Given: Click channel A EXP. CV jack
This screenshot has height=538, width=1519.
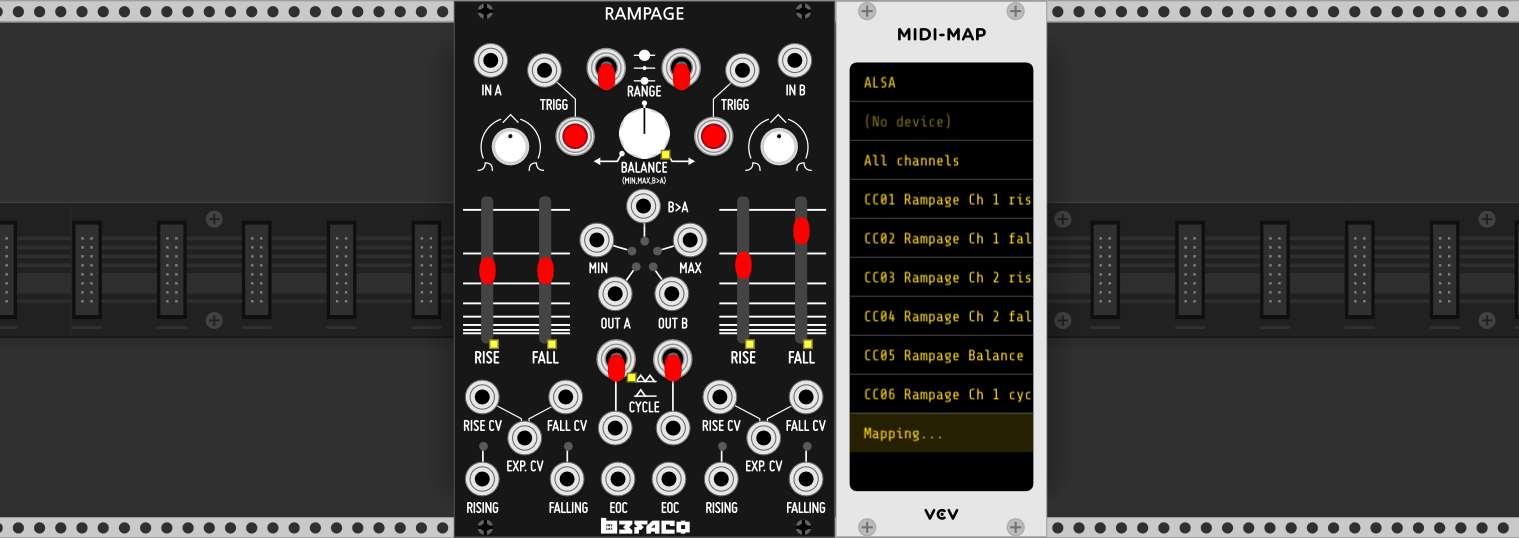Looking at the screenshot, I should click(x=524, y=438).
